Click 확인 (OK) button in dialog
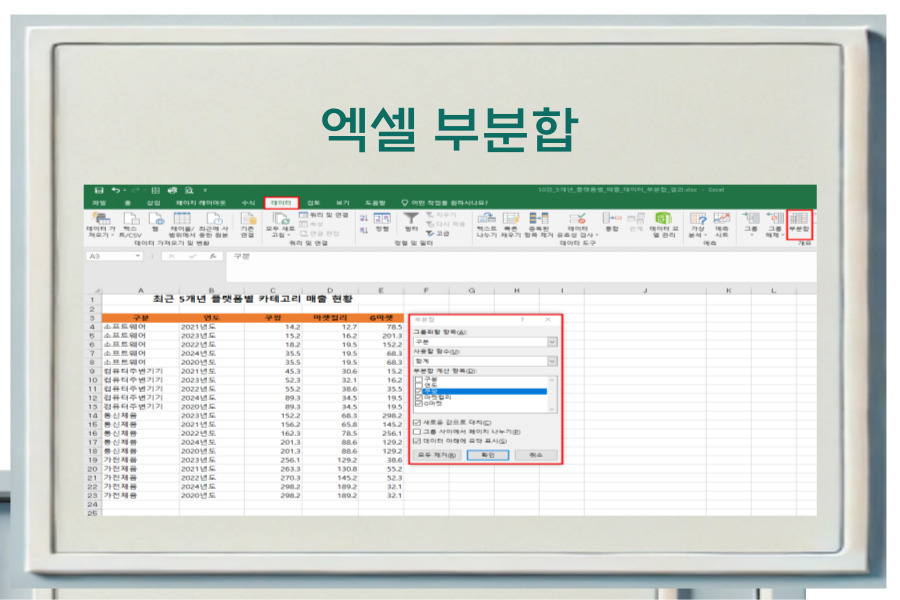This screenshot has width=900, height=600. [x=488, y=455]
